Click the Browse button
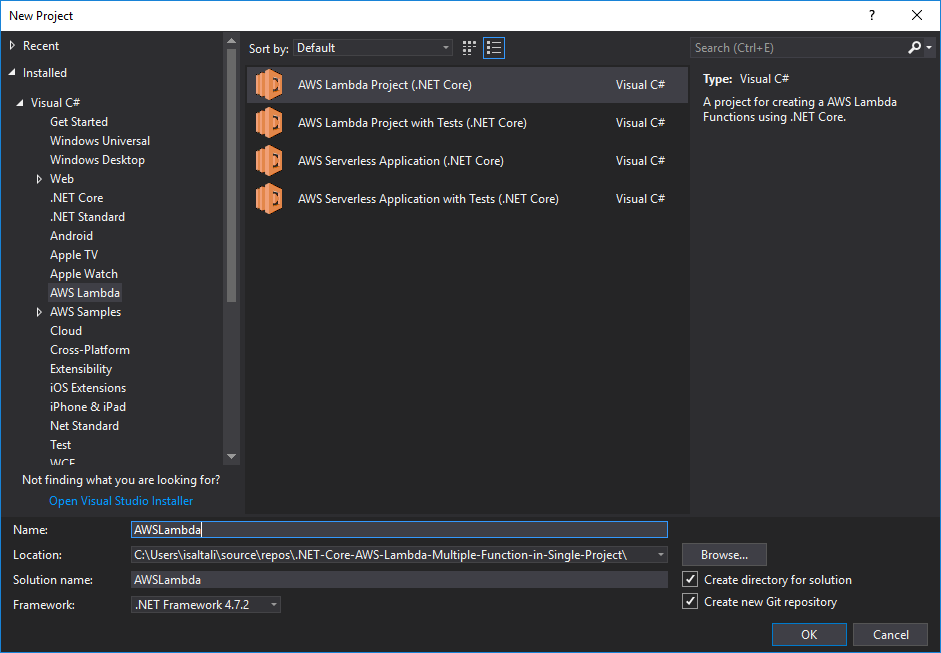The height and width of the screenshot is (653, 941). 723,554
